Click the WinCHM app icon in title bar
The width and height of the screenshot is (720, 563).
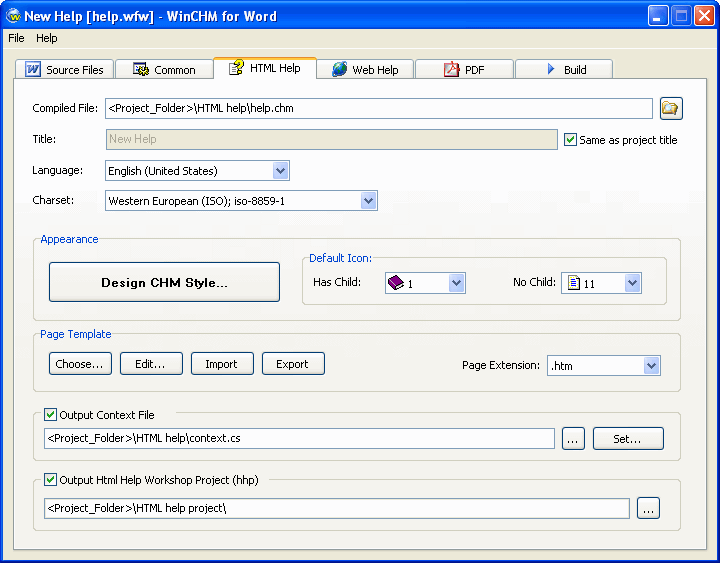click(13, 15)
